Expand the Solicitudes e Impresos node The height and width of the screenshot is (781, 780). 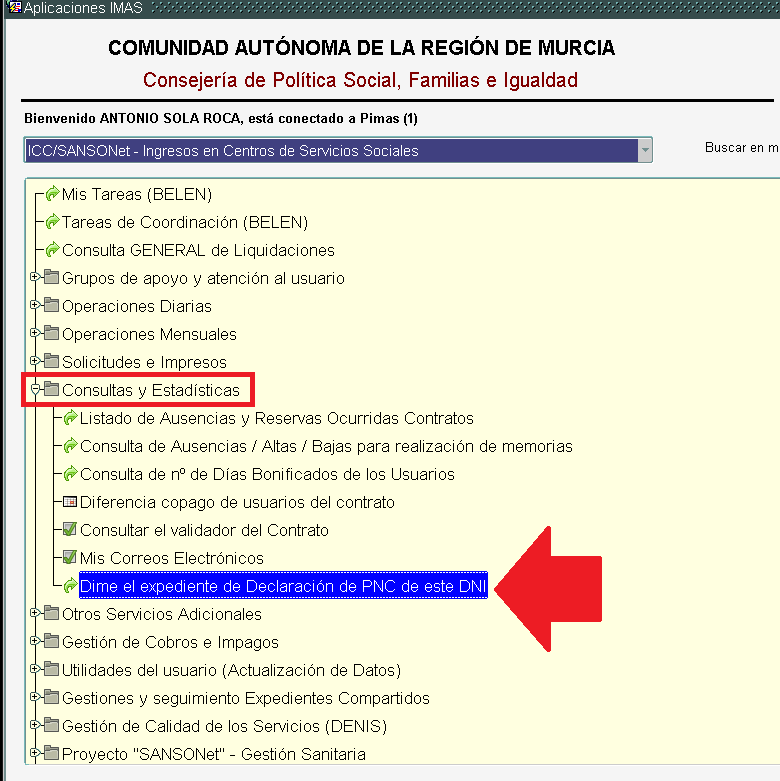[x=35, y=362]
